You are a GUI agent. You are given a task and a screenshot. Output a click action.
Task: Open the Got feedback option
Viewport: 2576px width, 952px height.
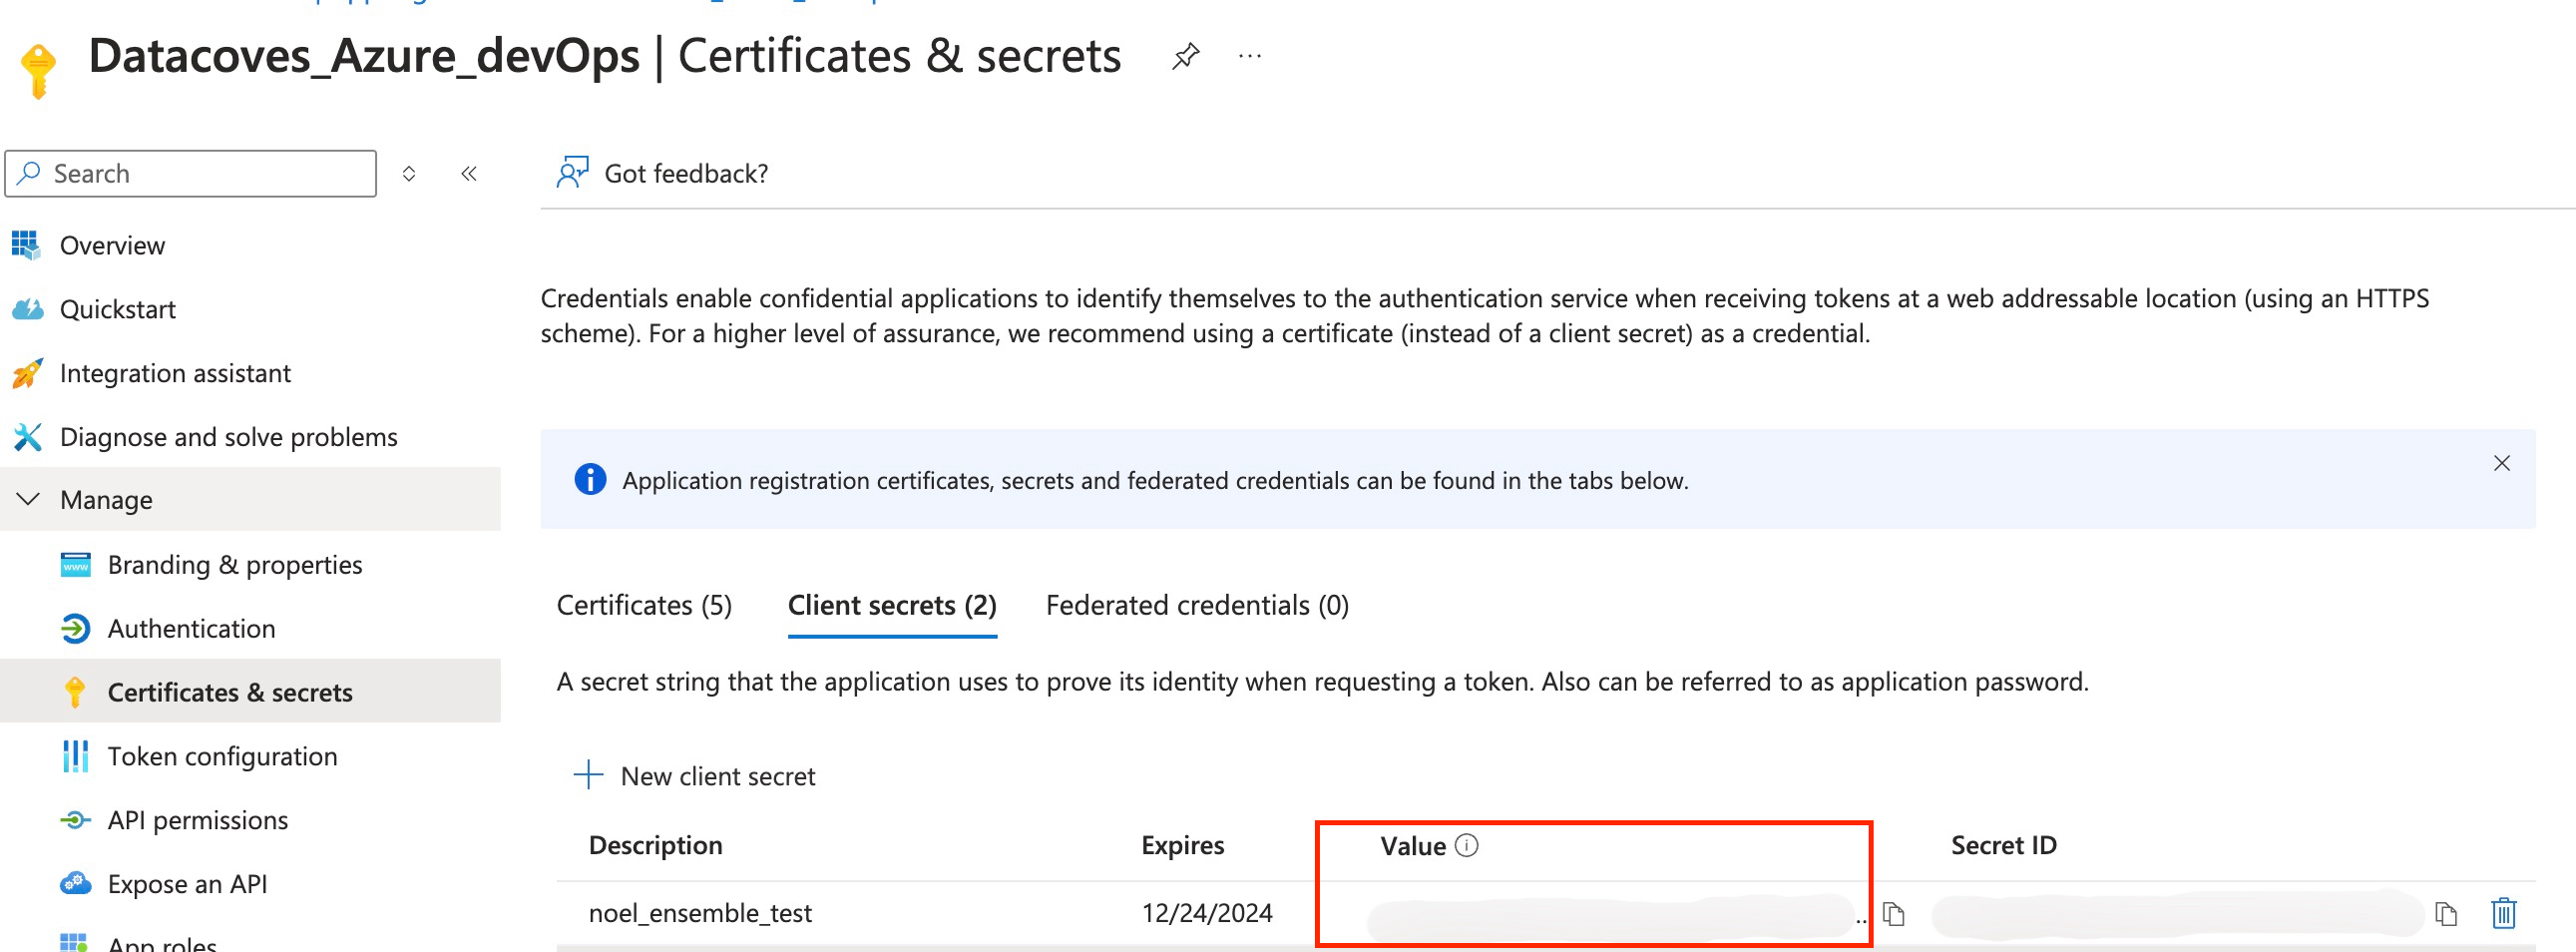point(663,174)
